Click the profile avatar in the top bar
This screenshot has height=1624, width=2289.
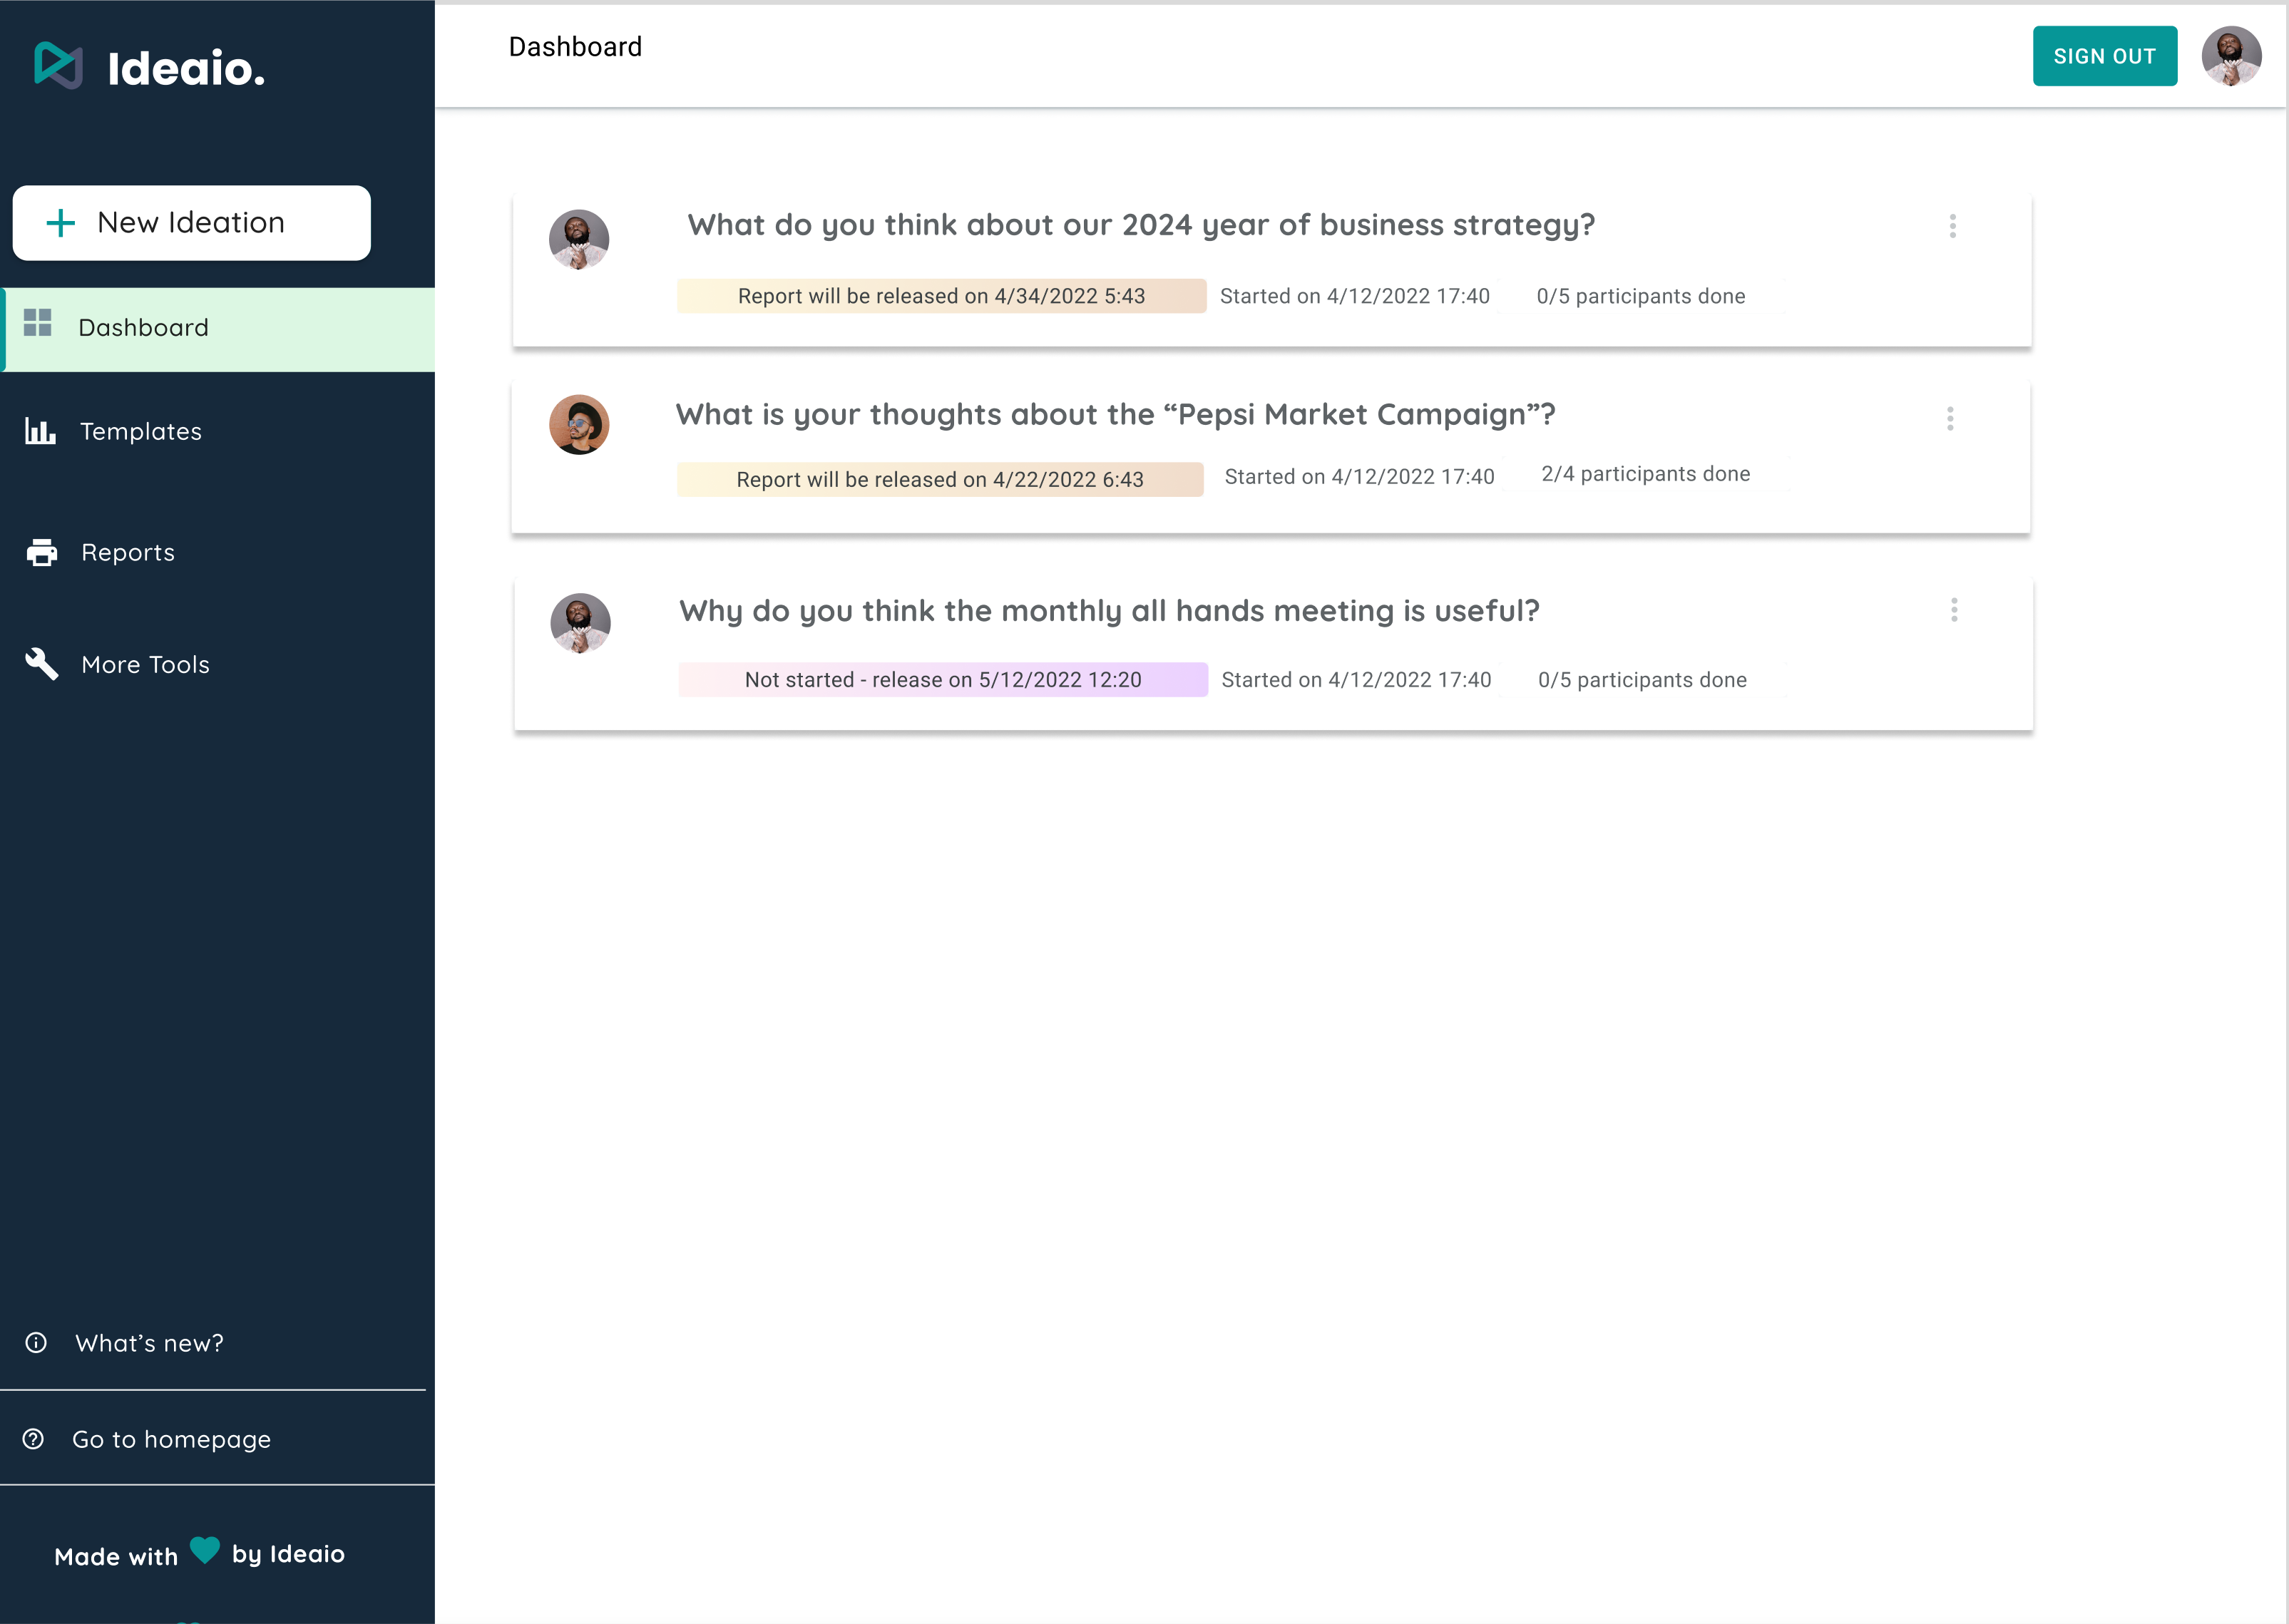pyautogui.click(x=2231, y=56)
